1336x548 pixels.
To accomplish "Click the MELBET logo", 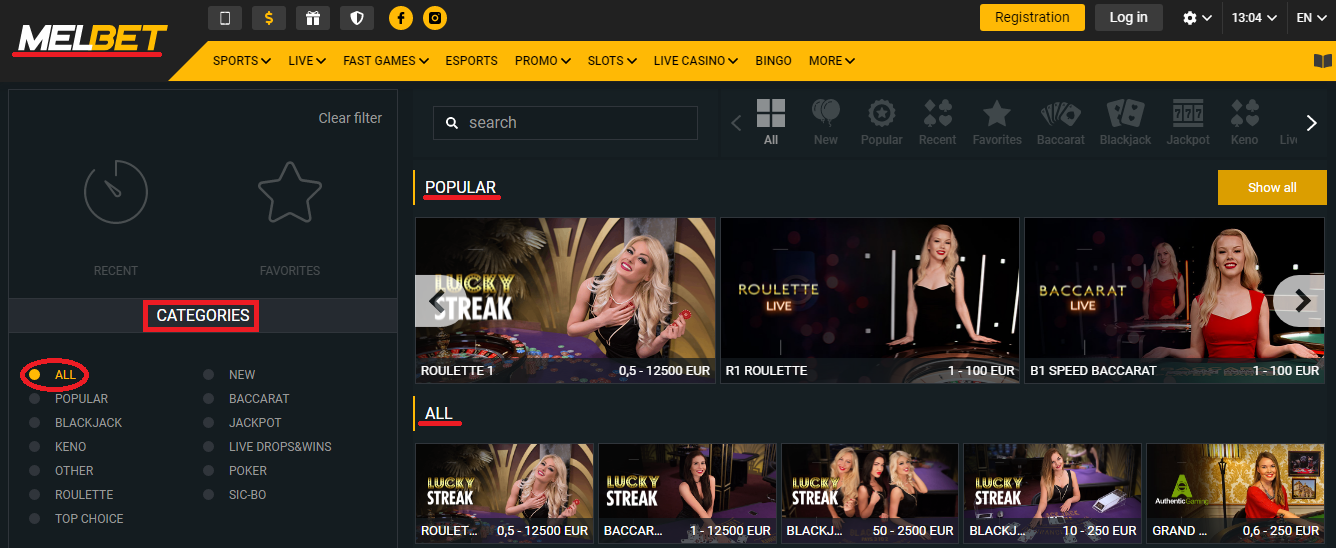I will point(91,40).
